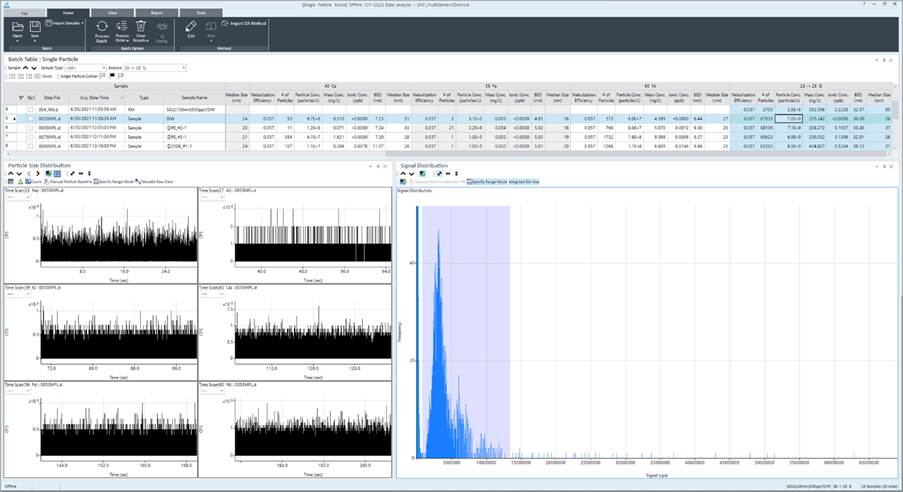
Task: Switch to the View ribbon tab
Action: (110, 11)
